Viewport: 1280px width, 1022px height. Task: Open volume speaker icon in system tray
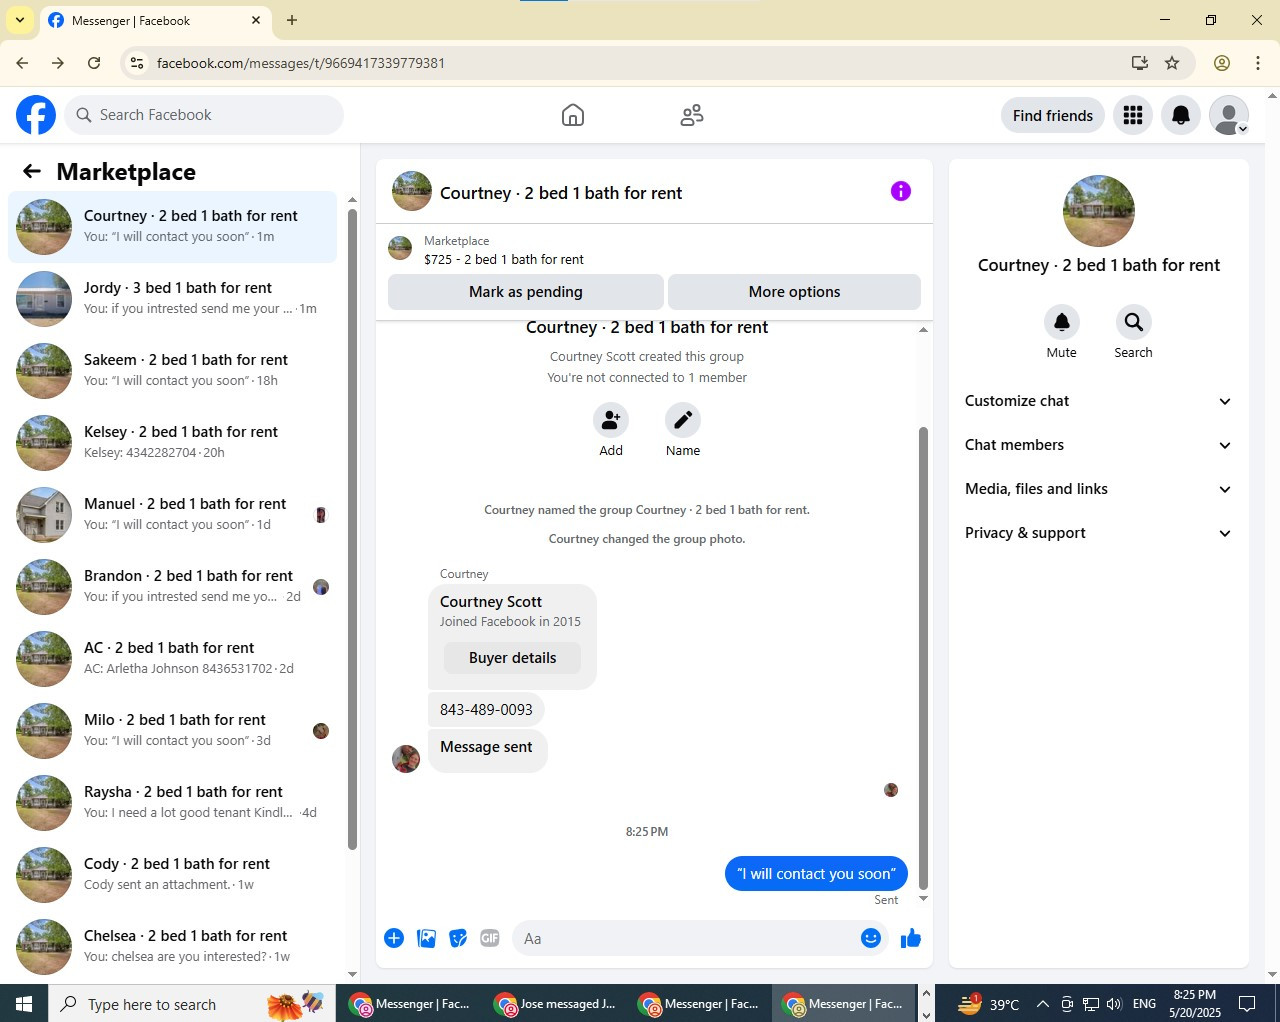pyautogui.click(x=1114, y=1004)
